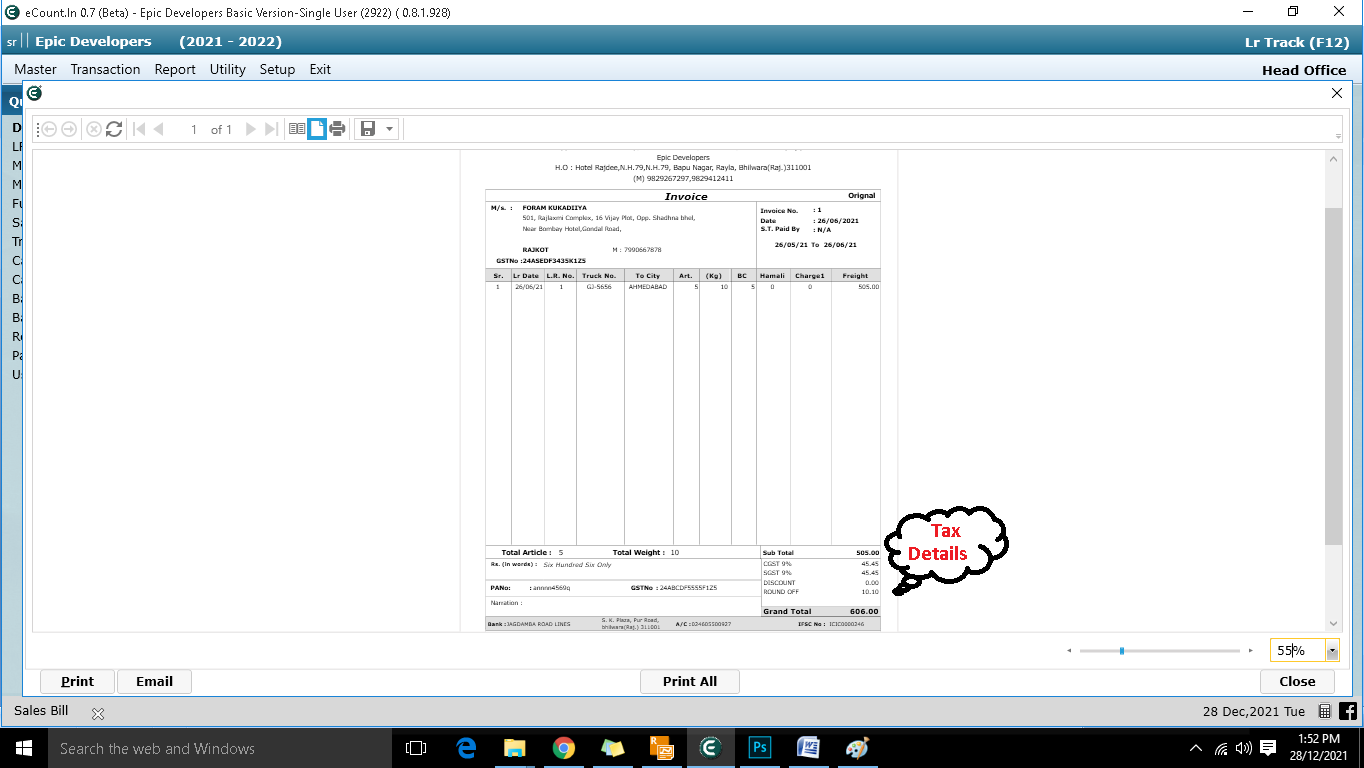Open Task View on the taskbar
1364x768 pixels.
(x=416, y=748)
